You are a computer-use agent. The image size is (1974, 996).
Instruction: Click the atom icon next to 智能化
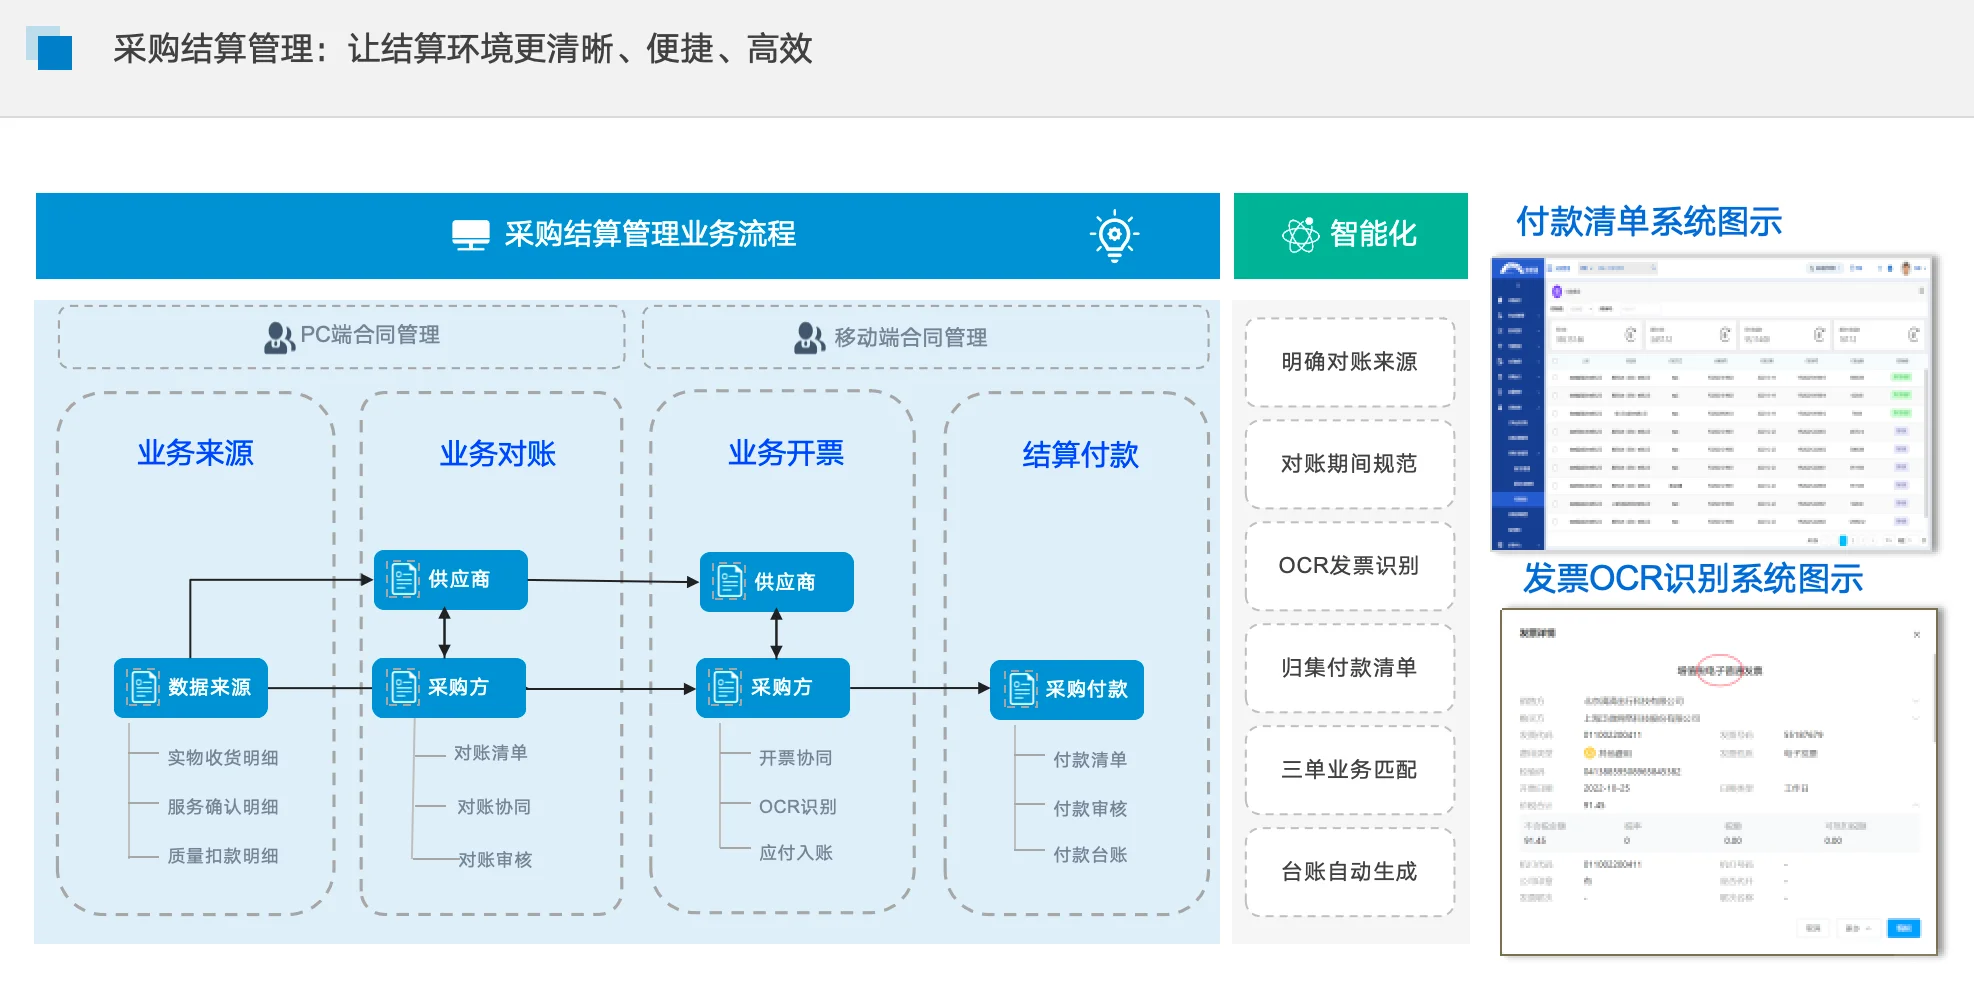[1300, 236]
